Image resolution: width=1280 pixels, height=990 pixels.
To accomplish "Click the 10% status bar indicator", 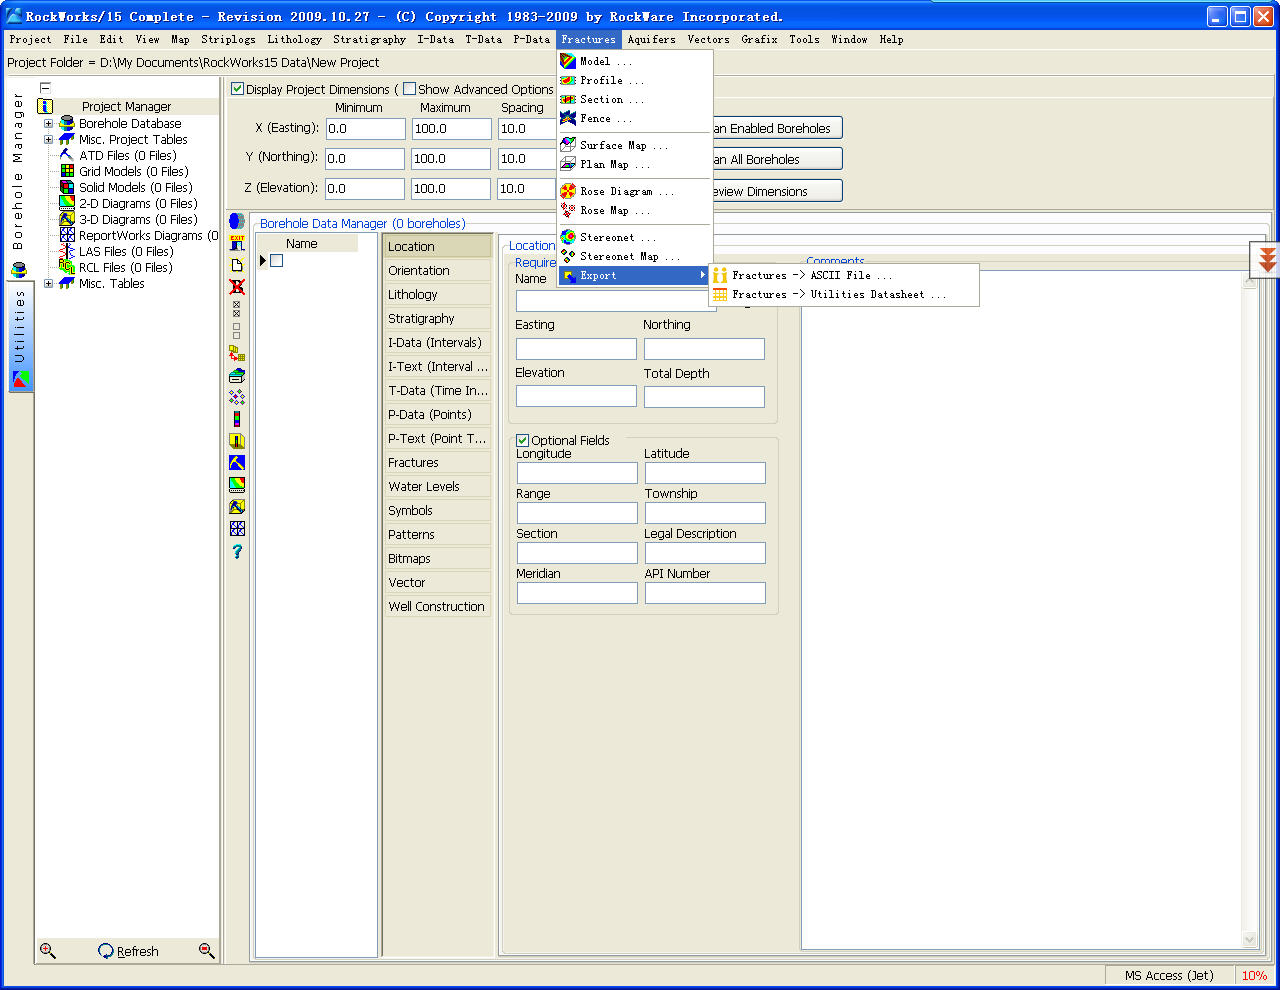I will (1254, 975).
